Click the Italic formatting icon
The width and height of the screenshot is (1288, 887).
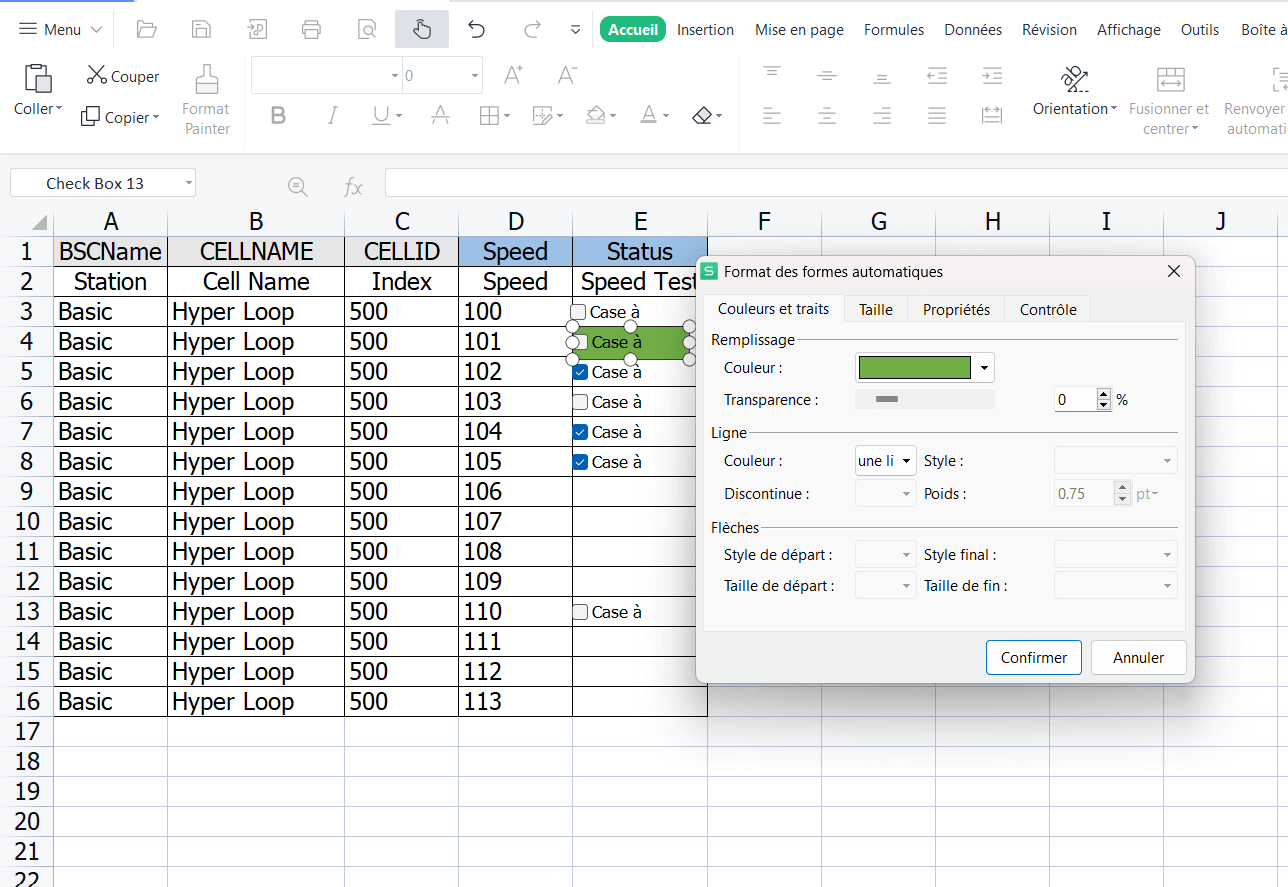[x=332, y=116]
